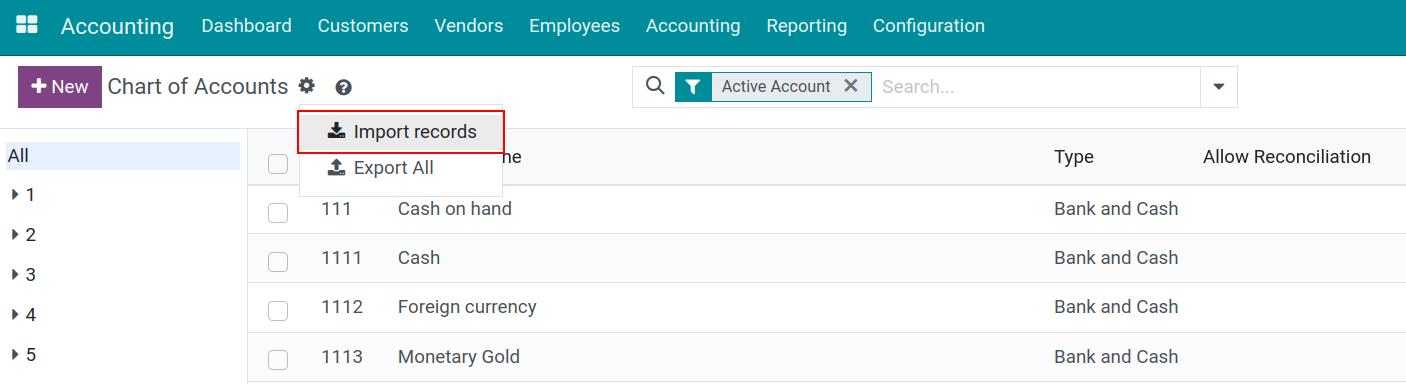Sort by the Type column header
Image resolution: width=1406 pixels, height=384 pixels.
click(x=1074, y=157)
